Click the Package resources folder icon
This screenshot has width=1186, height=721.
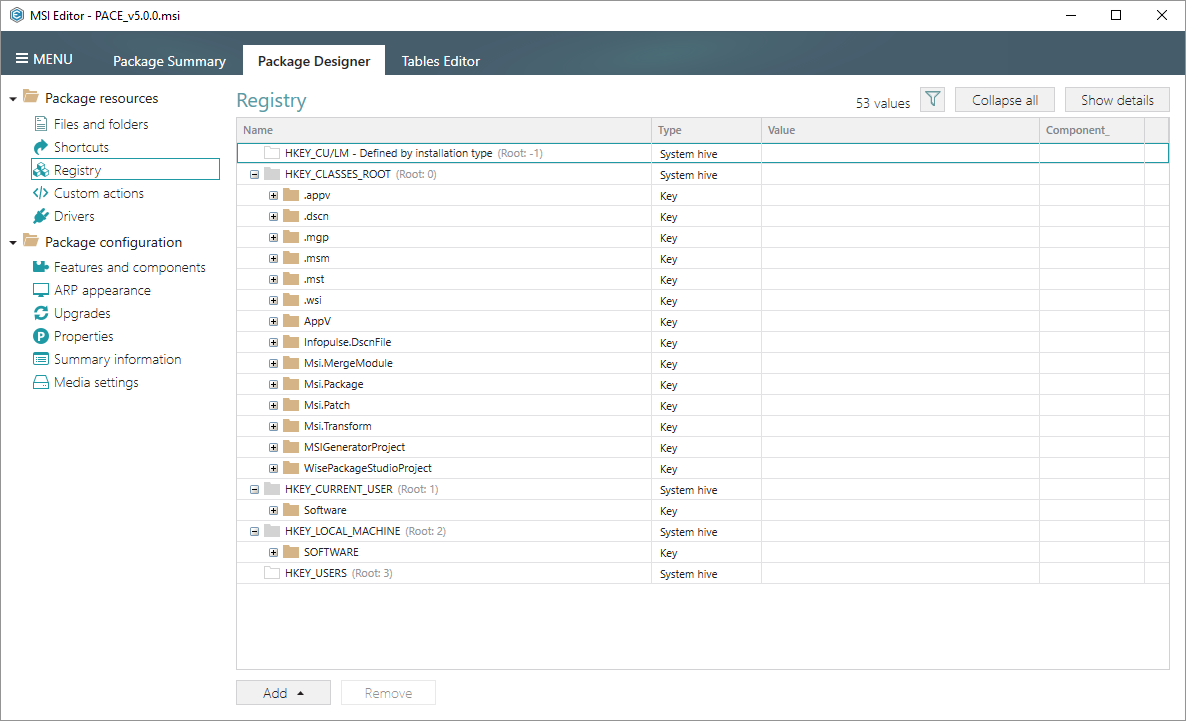31,96
